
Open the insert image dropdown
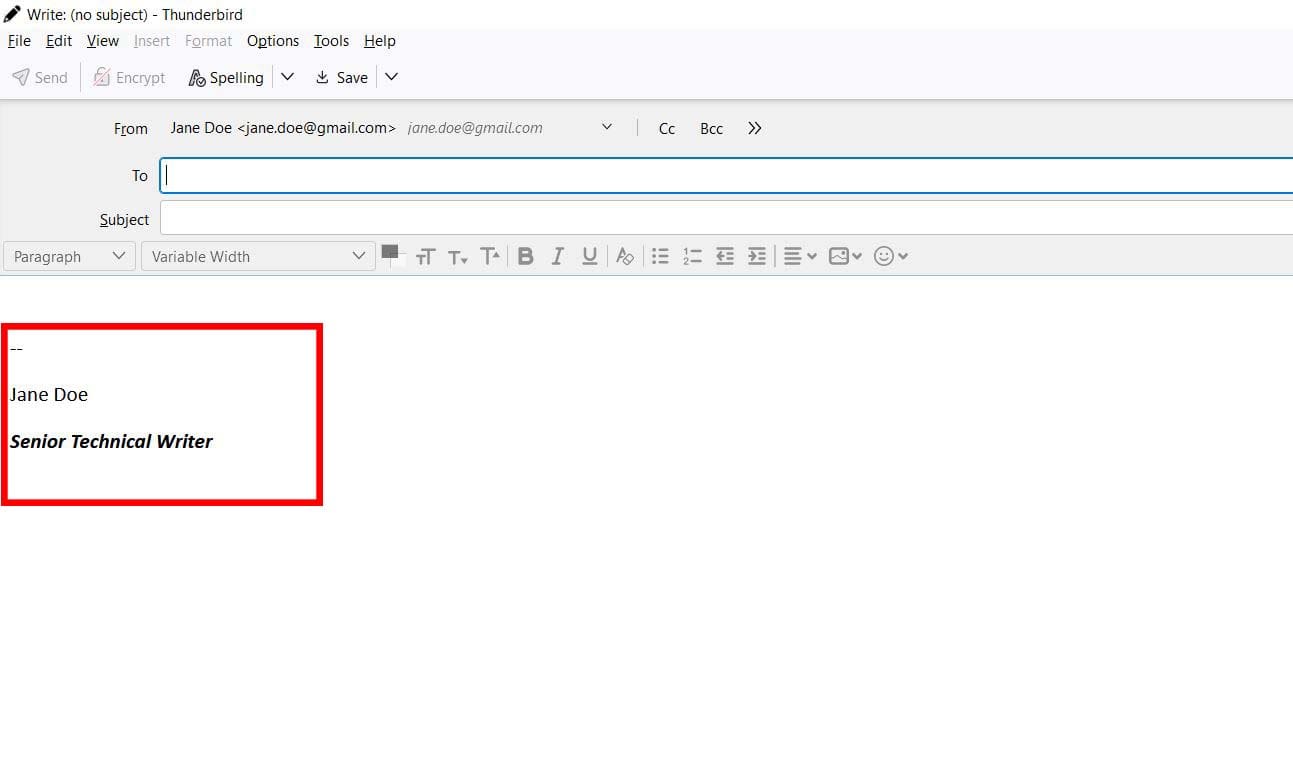845,256
